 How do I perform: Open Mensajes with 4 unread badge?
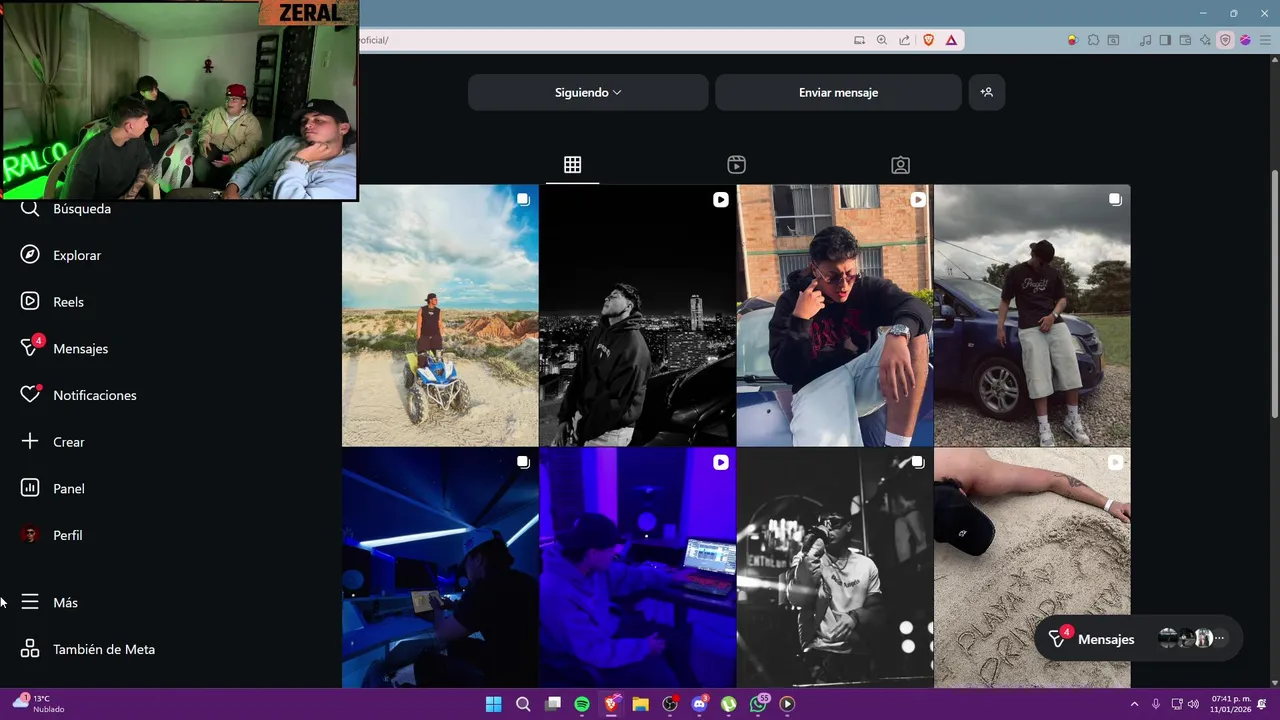pos(64,348)
